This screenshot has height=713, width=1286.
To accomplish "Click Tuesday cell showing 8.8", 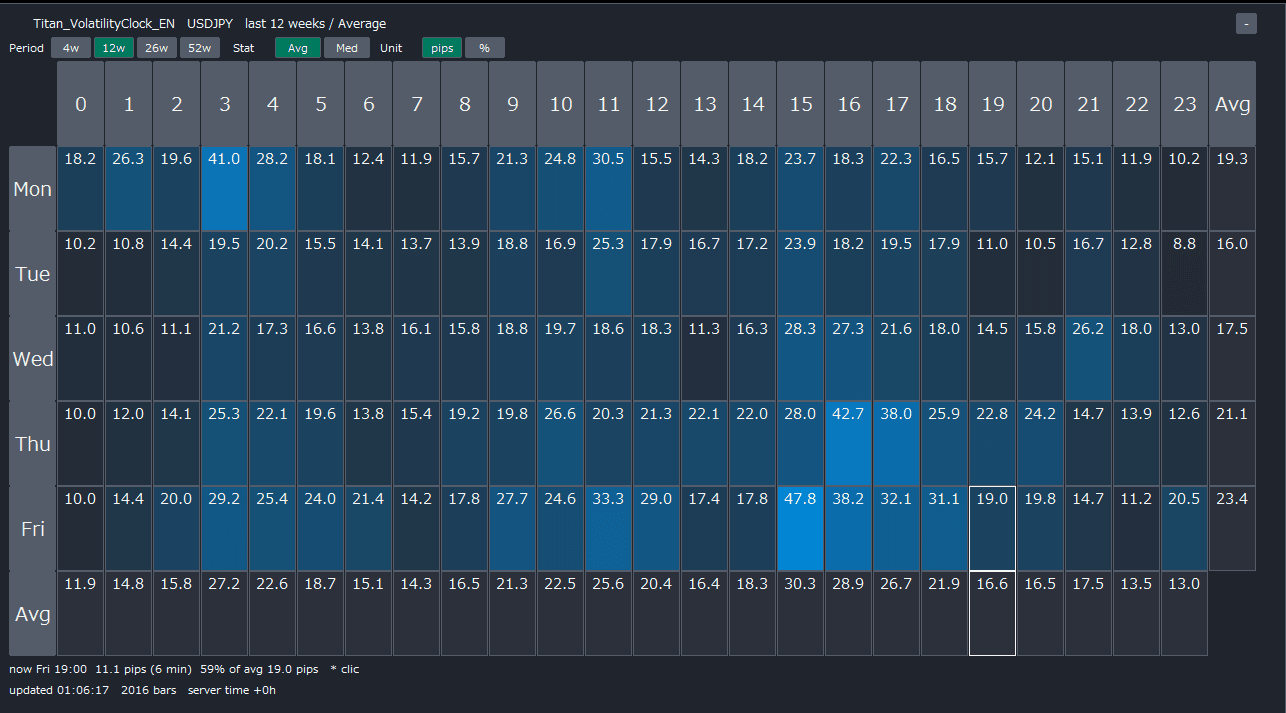I will point(1185,274).
